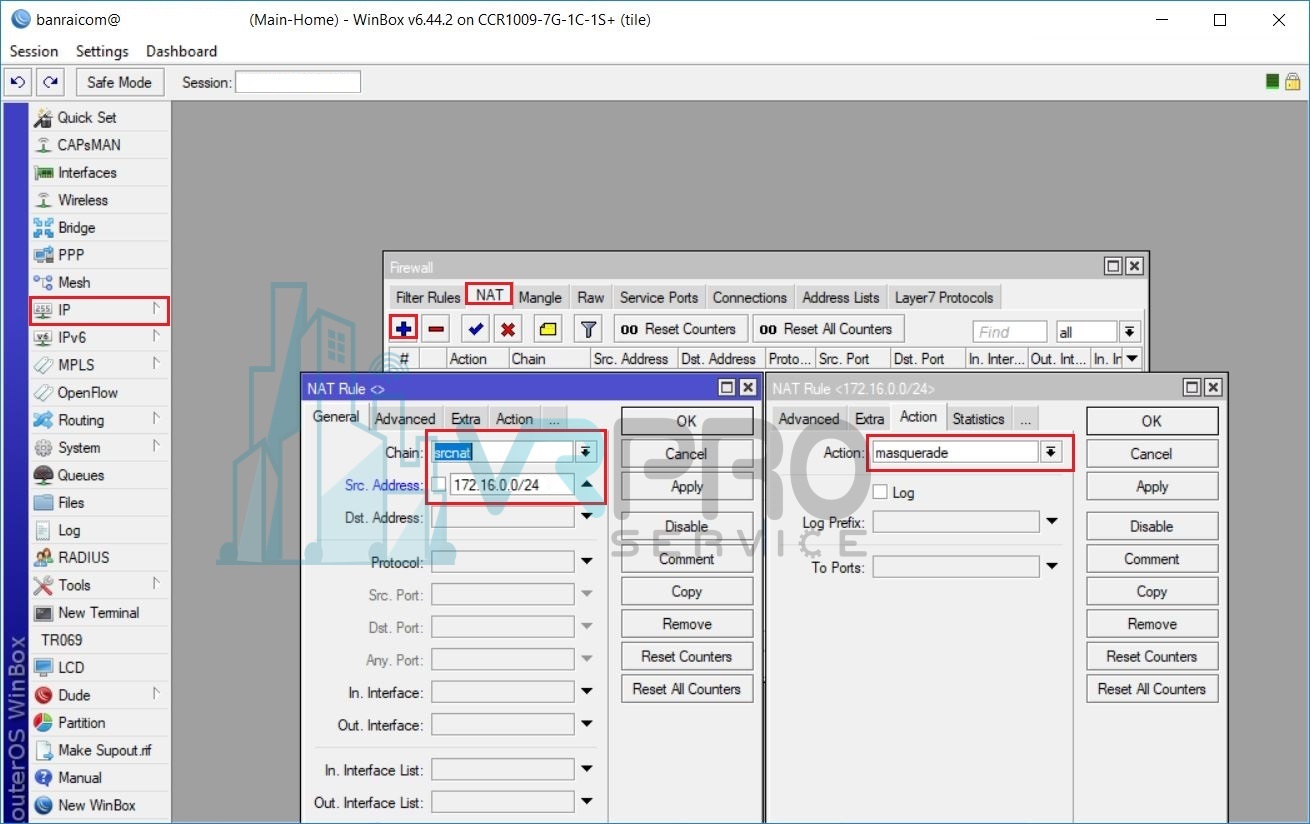Click the Find search field in Firewall

[x=1009, y=332]
